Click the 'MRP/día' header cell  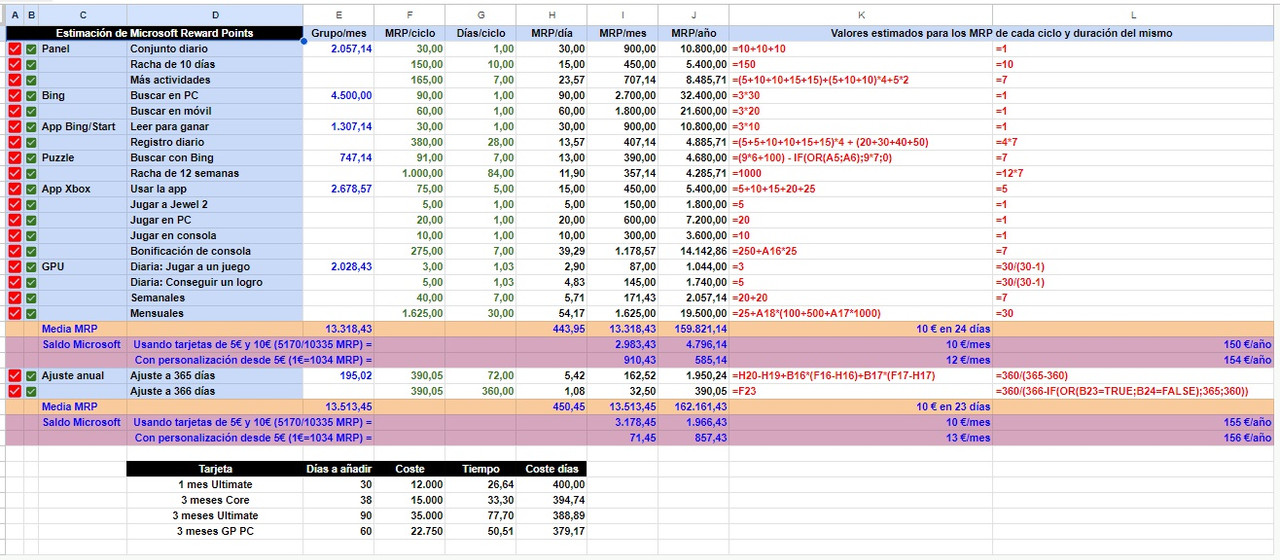pos(552,33)
